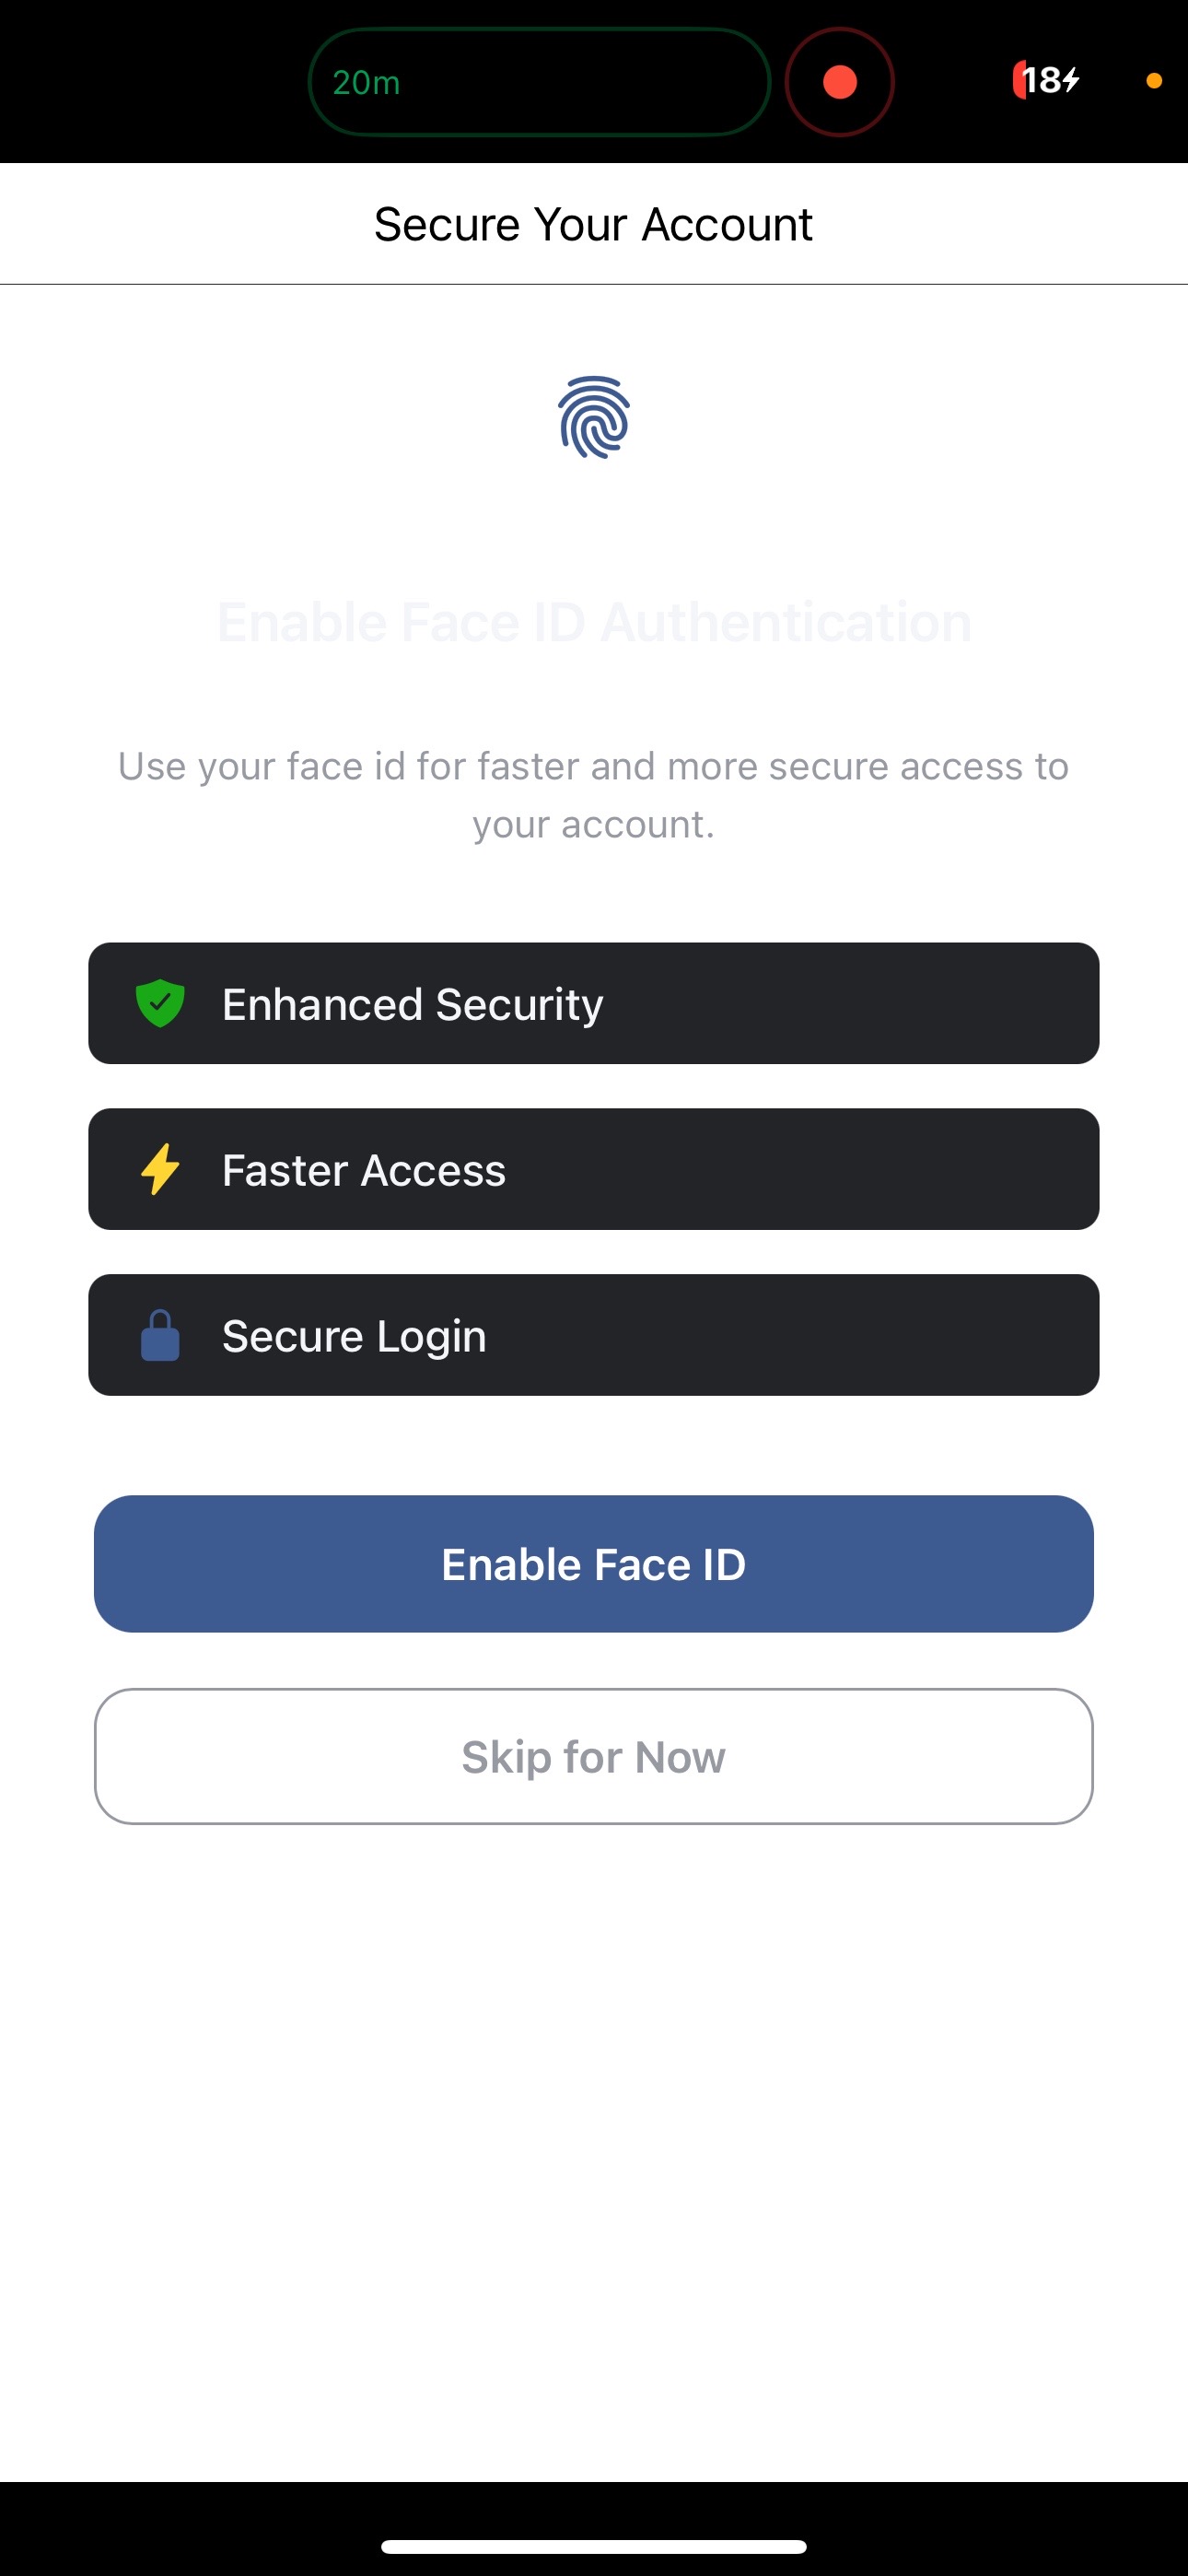The image size is (1188, 2576).
Task: Tap the red low-battery level icon
Action: pyautogui.click(x=1018, y=80)
